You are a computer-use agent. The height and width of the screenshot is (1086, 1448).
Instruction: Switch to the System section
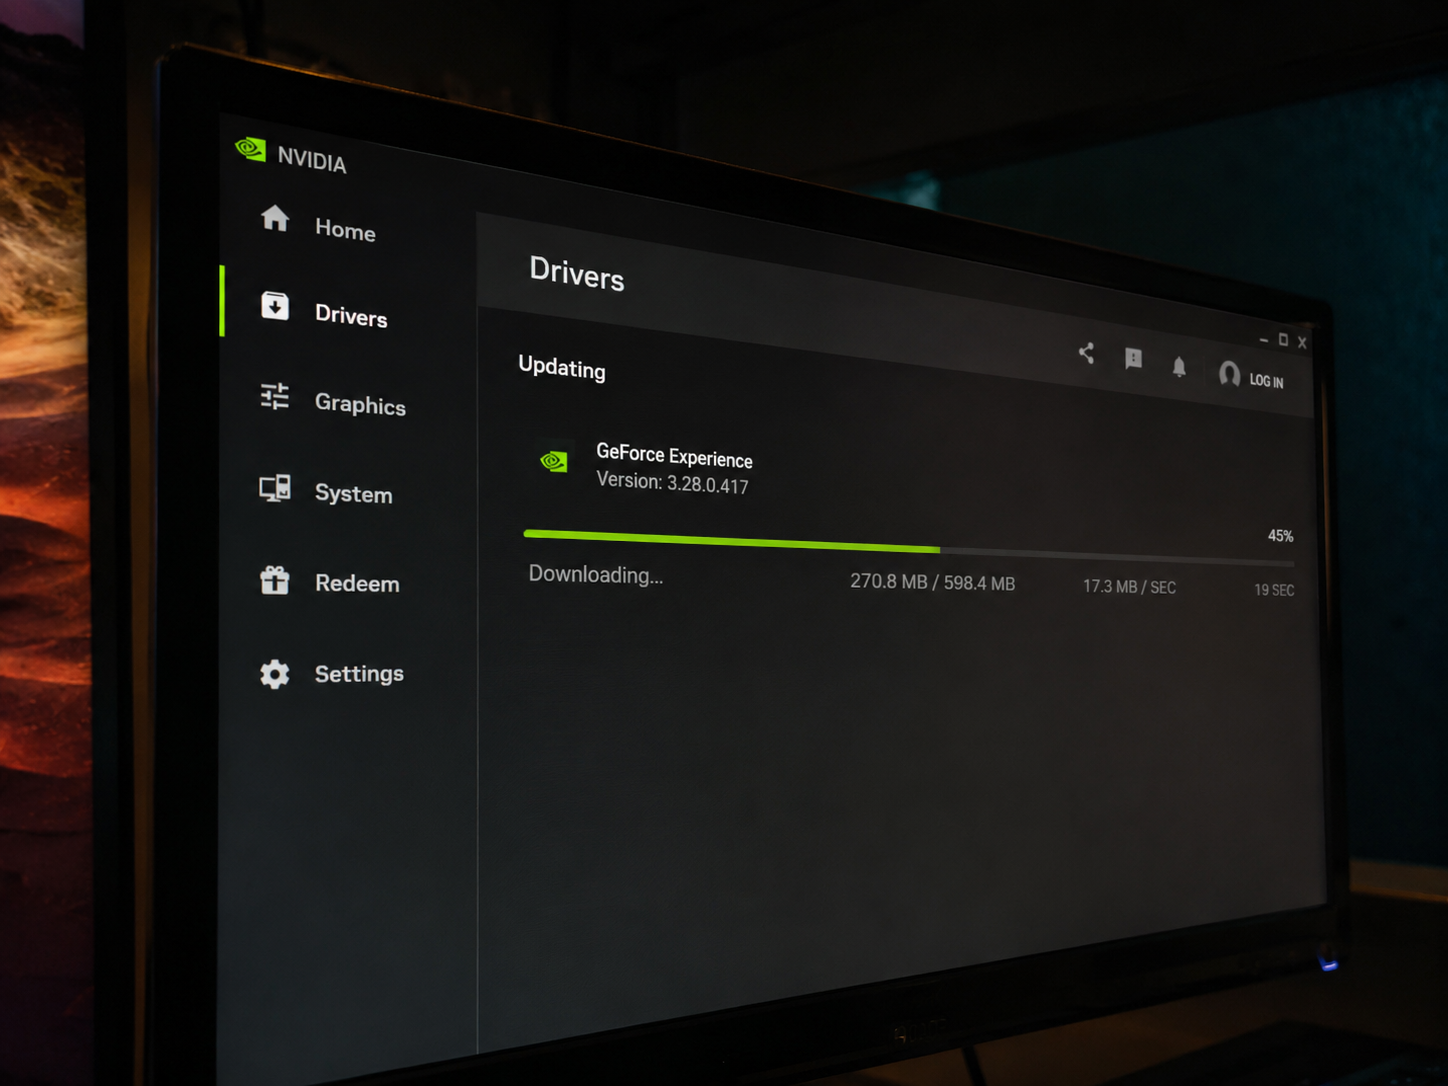[x=353, y=493]
